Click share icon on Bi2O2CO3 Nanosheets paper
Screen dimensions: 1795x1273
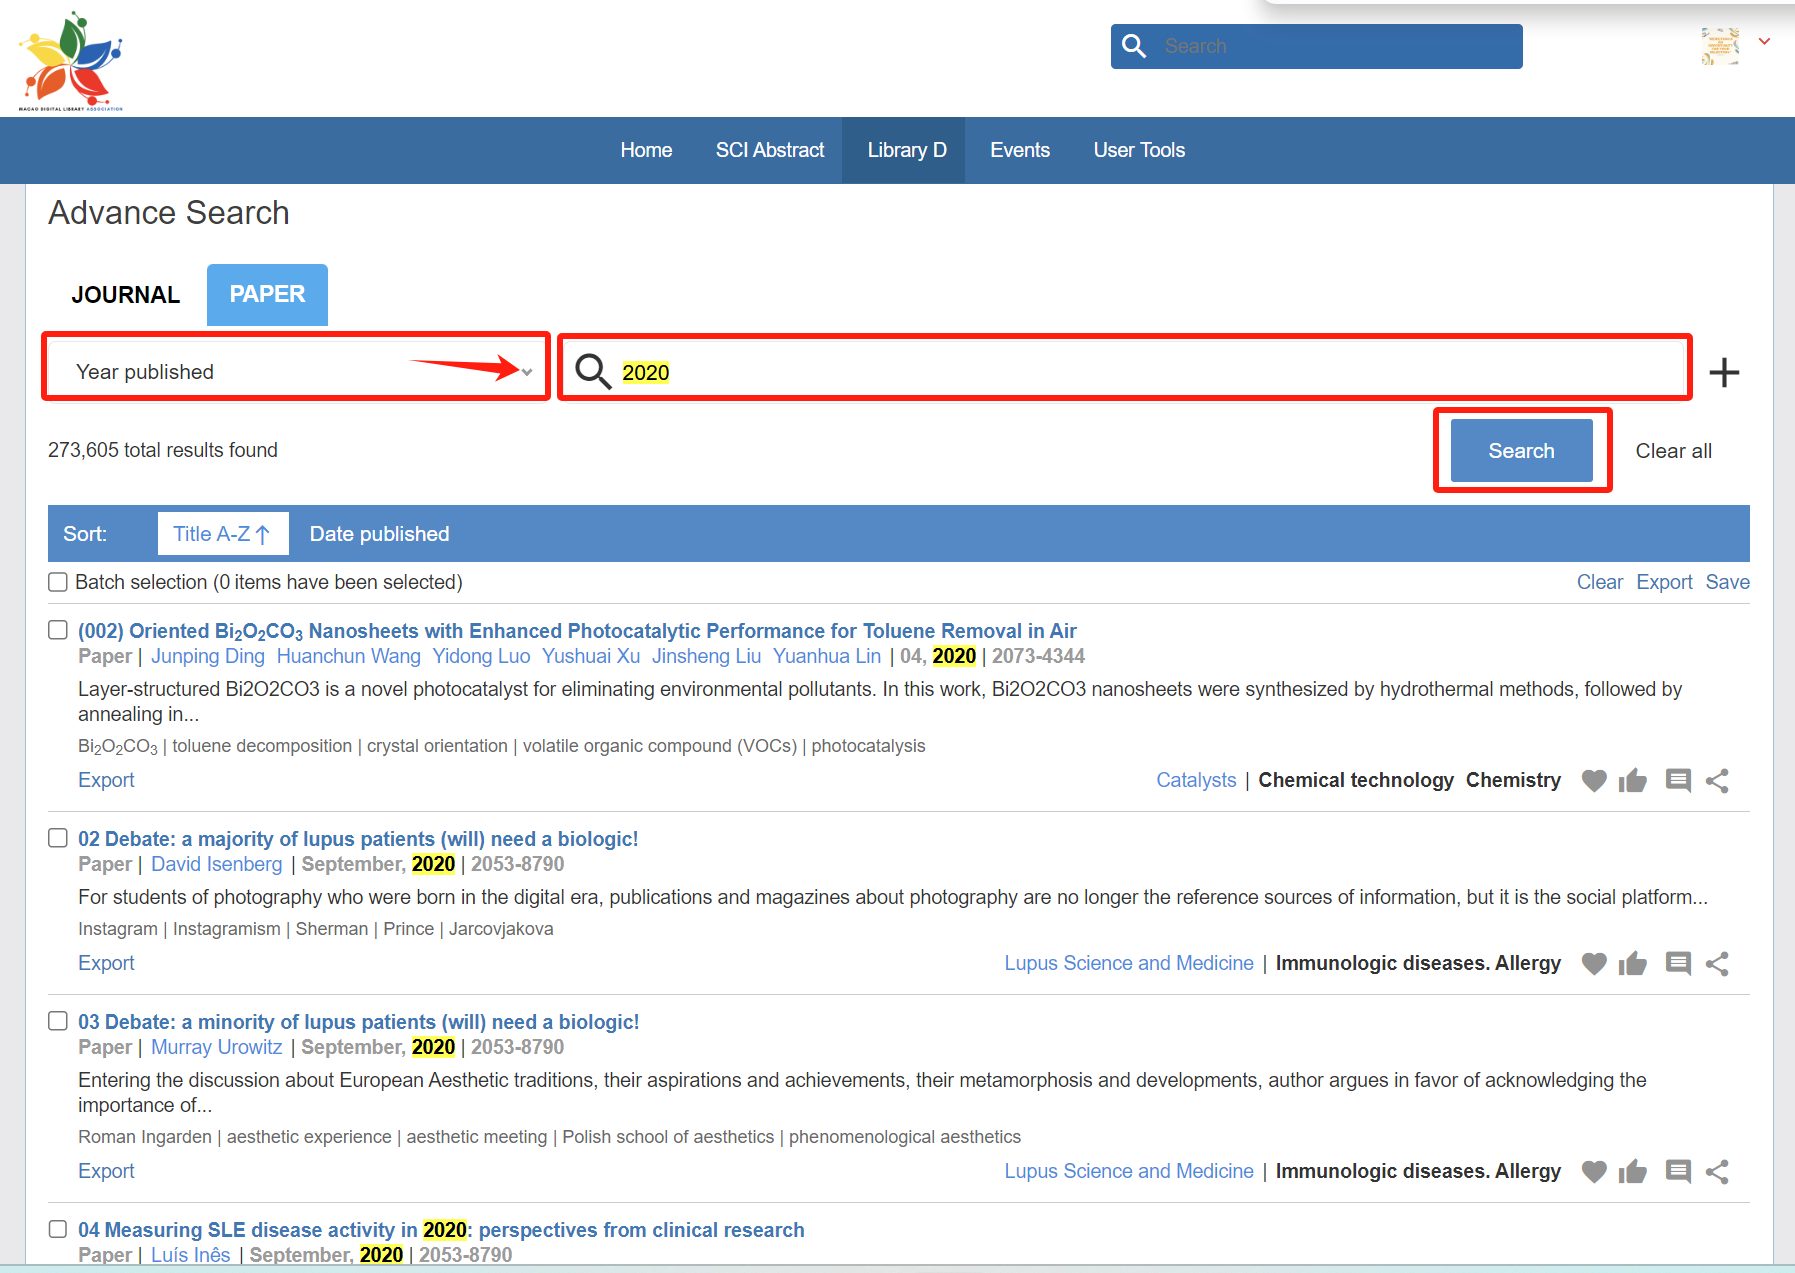coord(1717,781)
